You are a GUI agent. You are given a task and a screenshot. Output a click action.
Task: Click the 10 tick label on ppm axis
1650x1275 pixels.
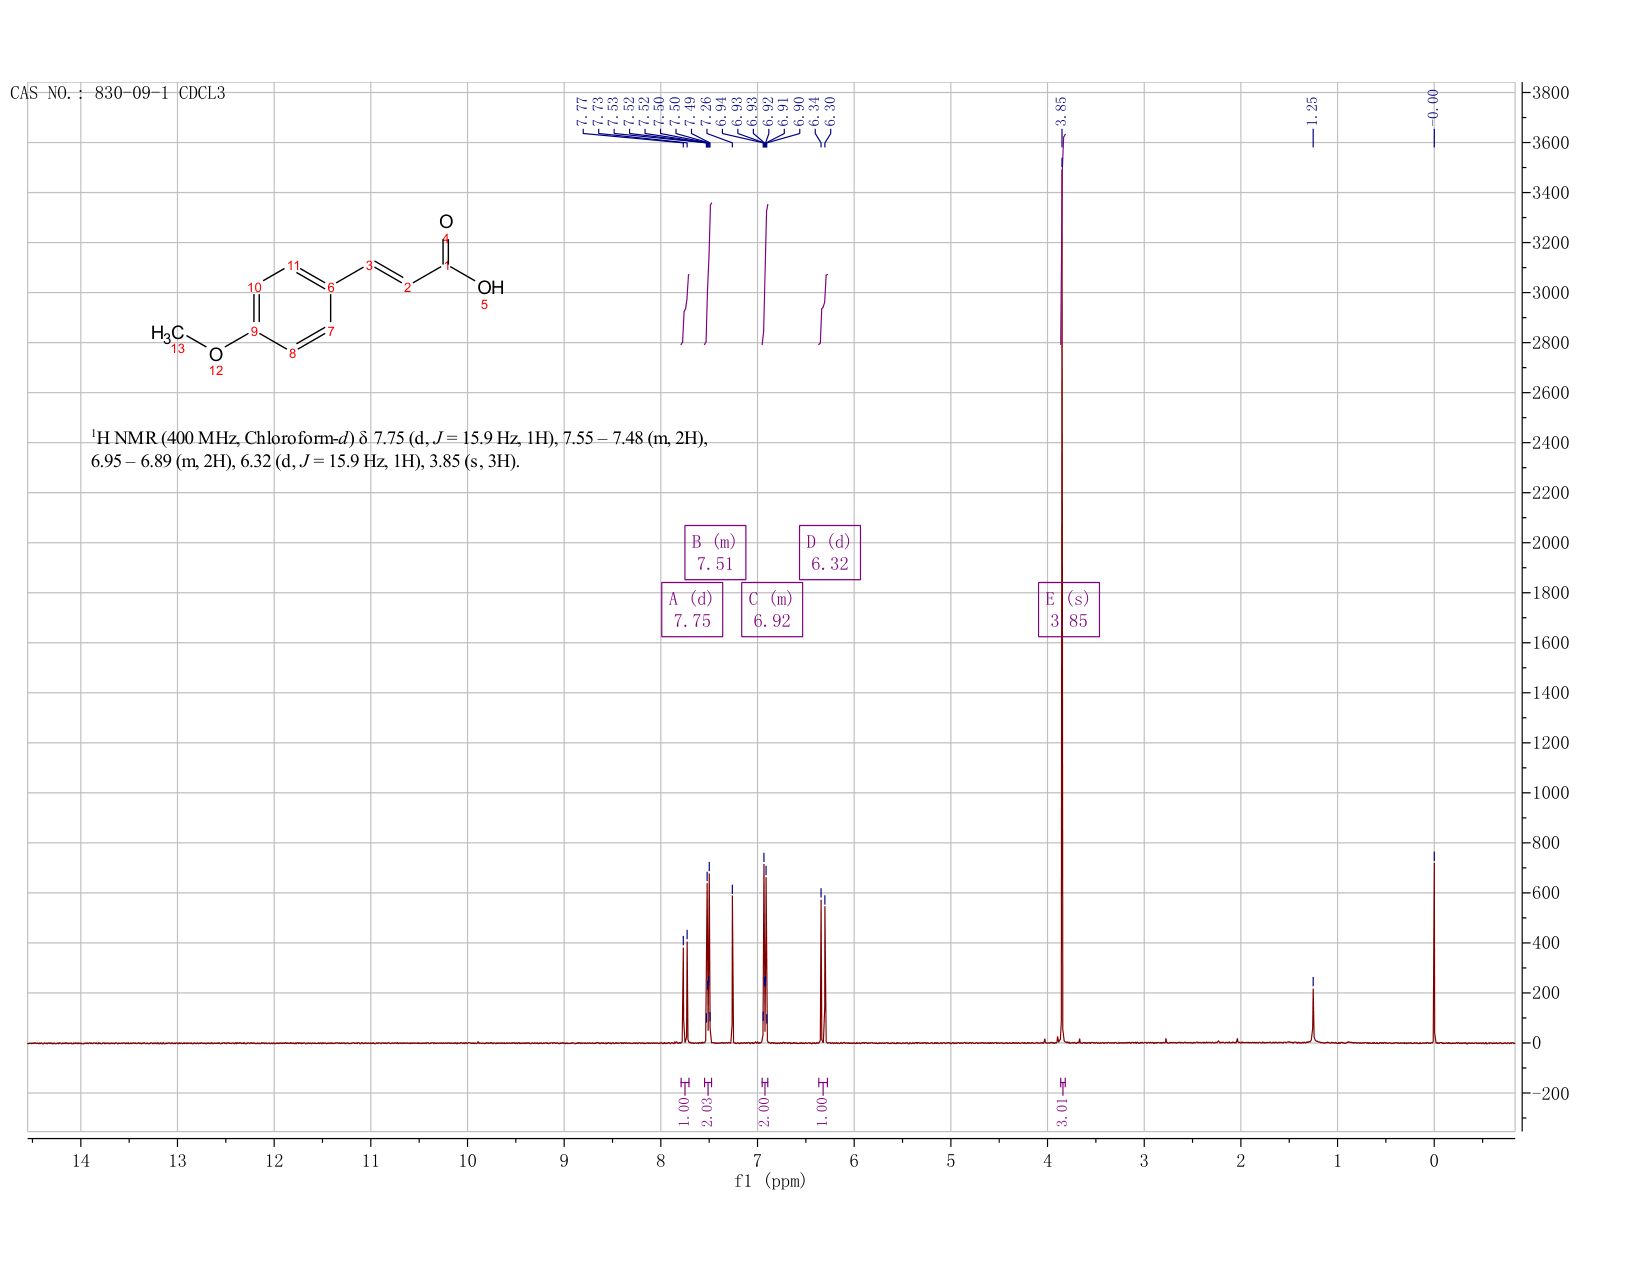click(x=467, y=1160)
